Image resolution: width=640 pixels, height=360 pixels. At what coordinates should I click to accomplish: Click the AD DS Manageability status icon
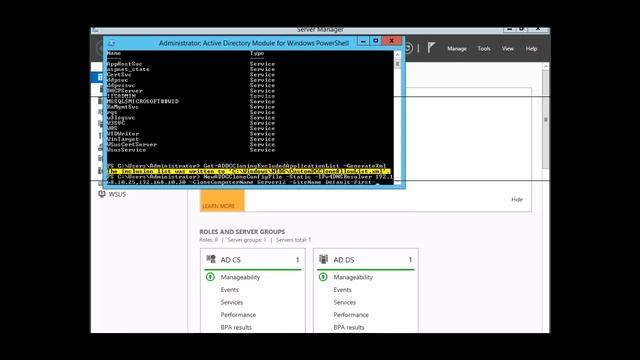pos(323,277)
